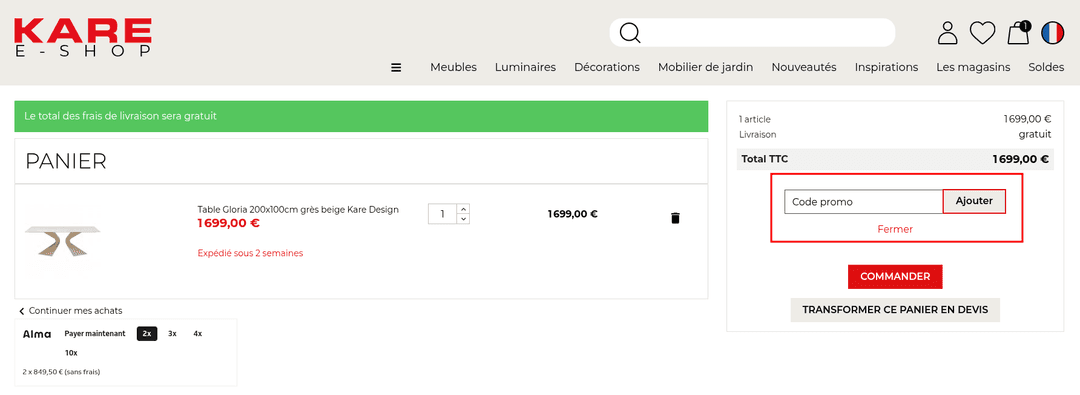Click the 2 x 849,50 € sans frais text
1080x395 pixels.
point(61,372)
